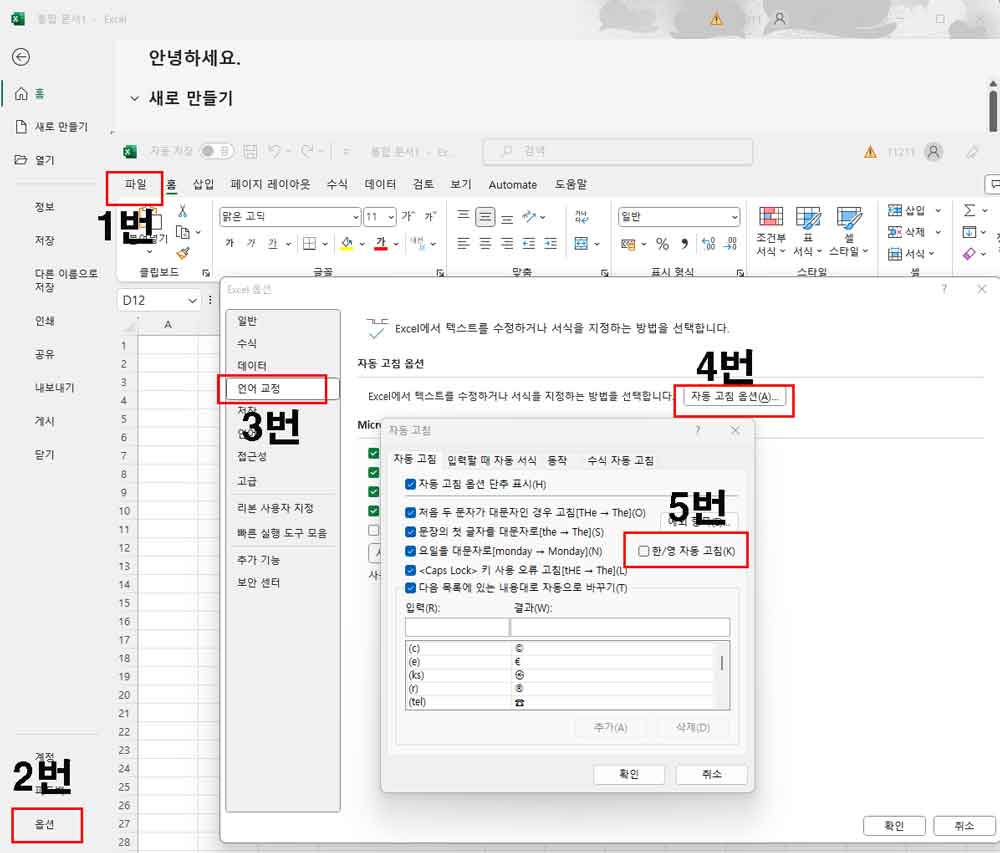Switch to 입력할 때 자동 서식 tab

coord(492,460)
